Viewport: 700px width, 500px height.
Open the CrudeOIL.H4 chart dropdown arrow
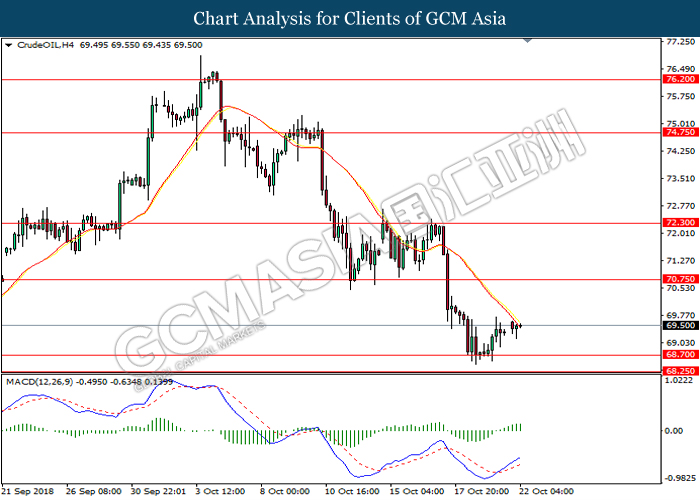9,45
